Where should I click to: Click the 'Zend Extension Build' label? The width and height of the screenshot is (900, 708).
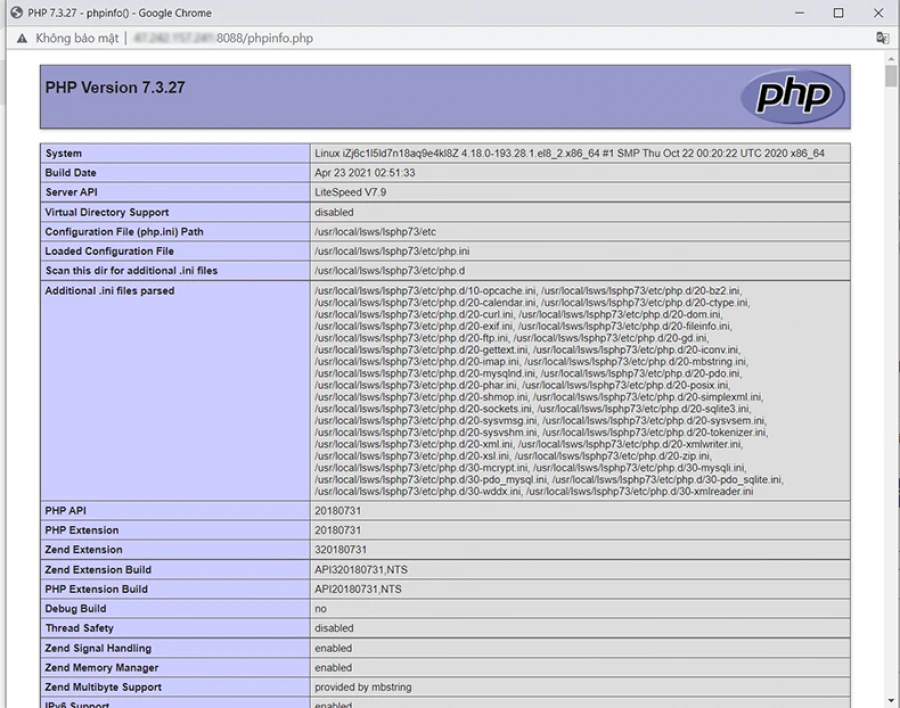[98, 570]
